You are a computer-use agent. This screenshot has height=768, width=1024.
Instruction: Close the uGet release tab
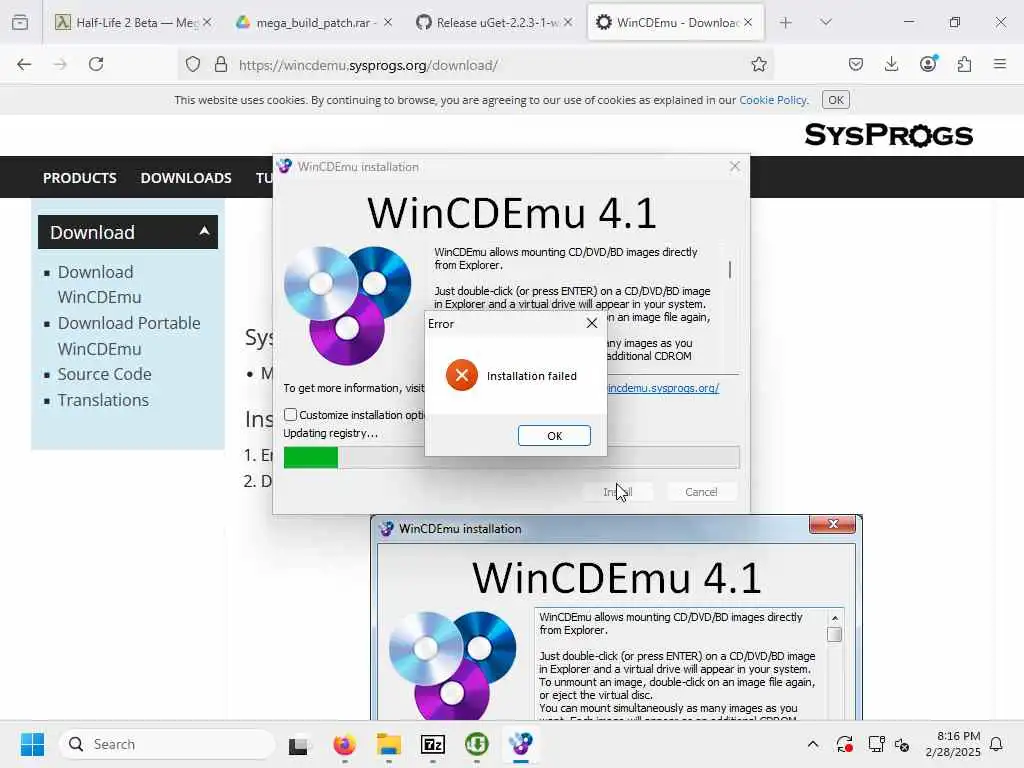568,22
